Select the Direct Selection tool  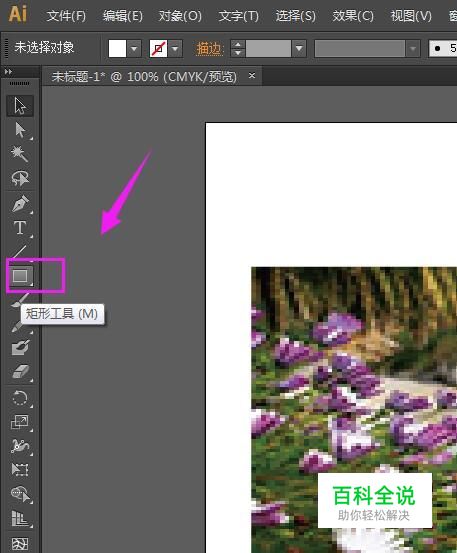[20, 130]
